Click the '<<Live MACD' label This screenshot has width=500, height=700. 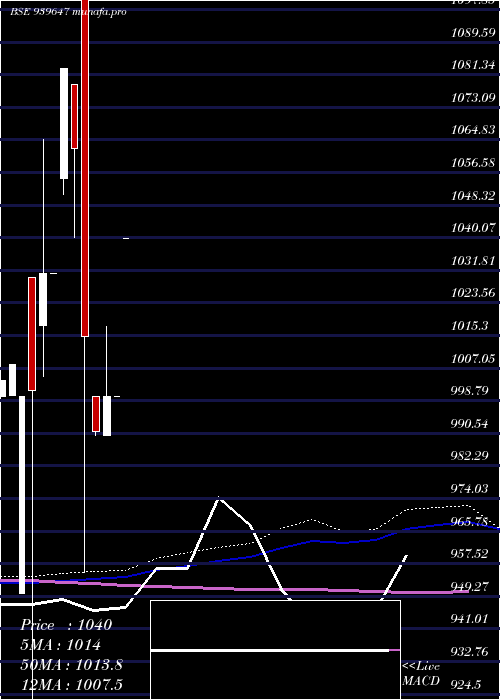(421, 674)
